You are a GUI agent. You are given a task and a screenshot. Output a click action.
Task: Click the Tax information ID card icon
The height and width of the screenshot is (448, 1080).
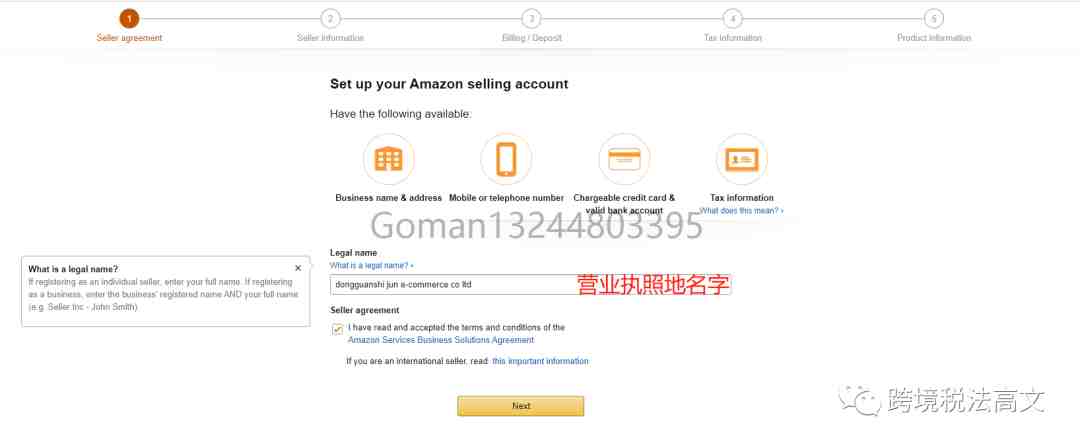click(742, 159)
